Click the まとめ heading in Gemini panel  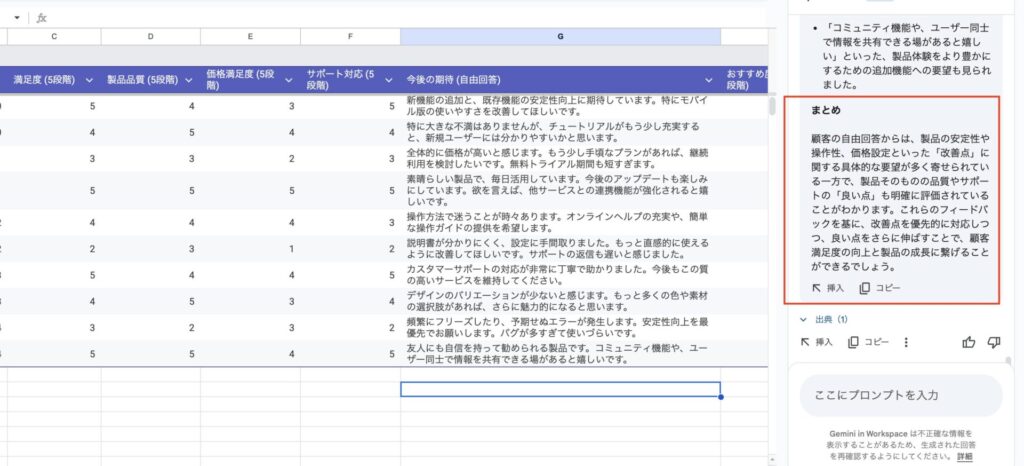[825, 110]
